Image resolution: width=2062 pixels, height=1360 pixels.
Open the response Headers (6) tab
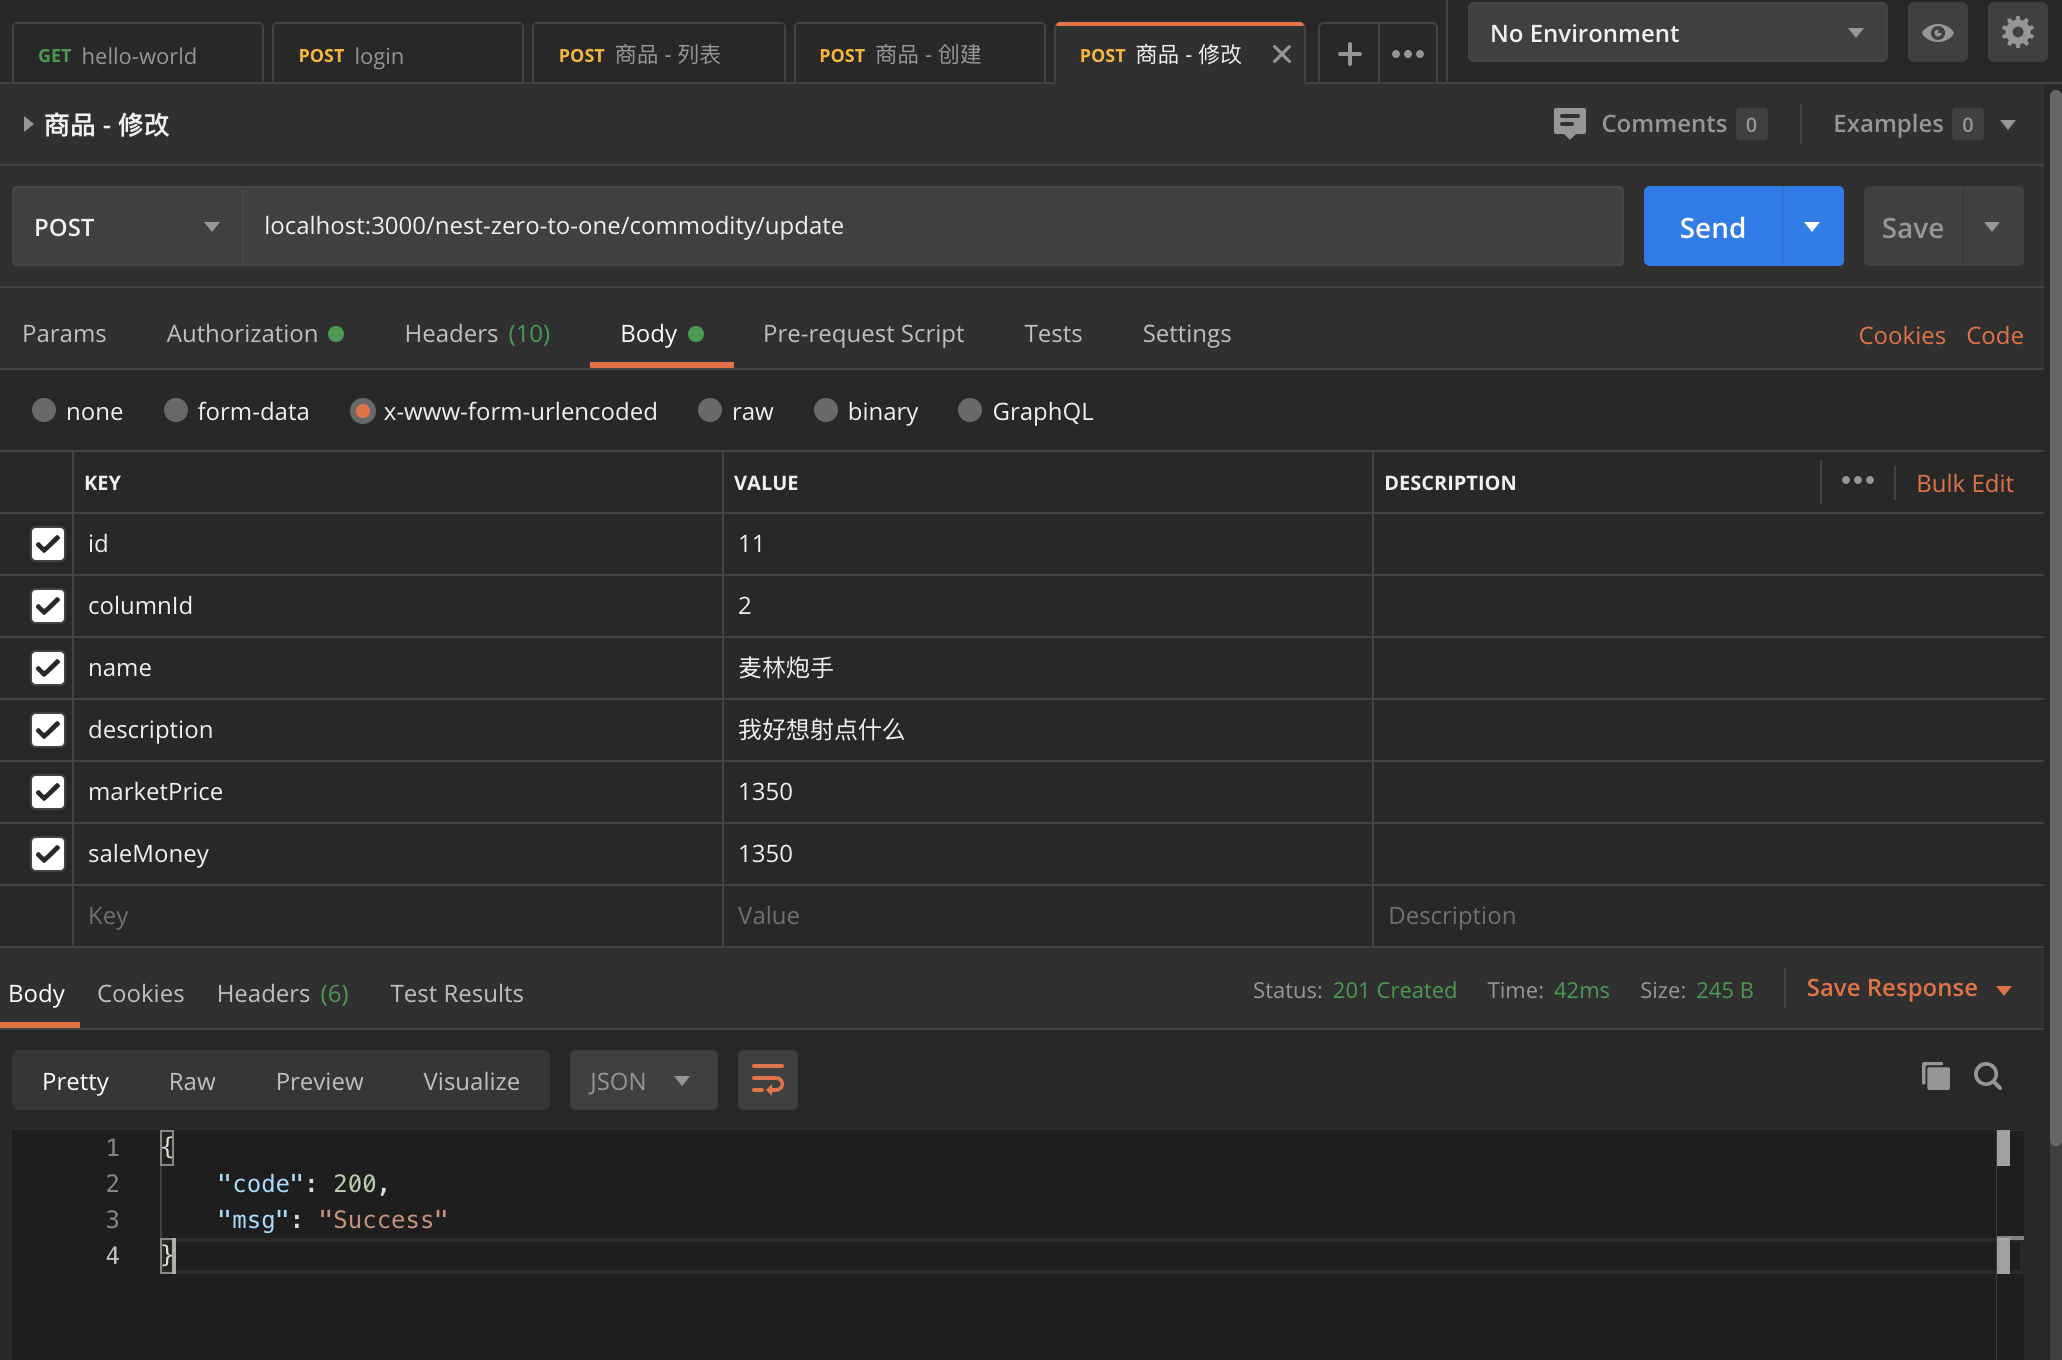point(283,993)
